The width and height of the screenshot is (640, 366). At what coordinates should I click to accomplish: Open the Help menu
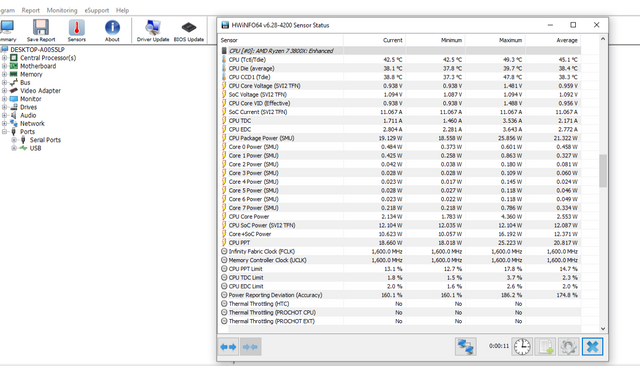122,10
